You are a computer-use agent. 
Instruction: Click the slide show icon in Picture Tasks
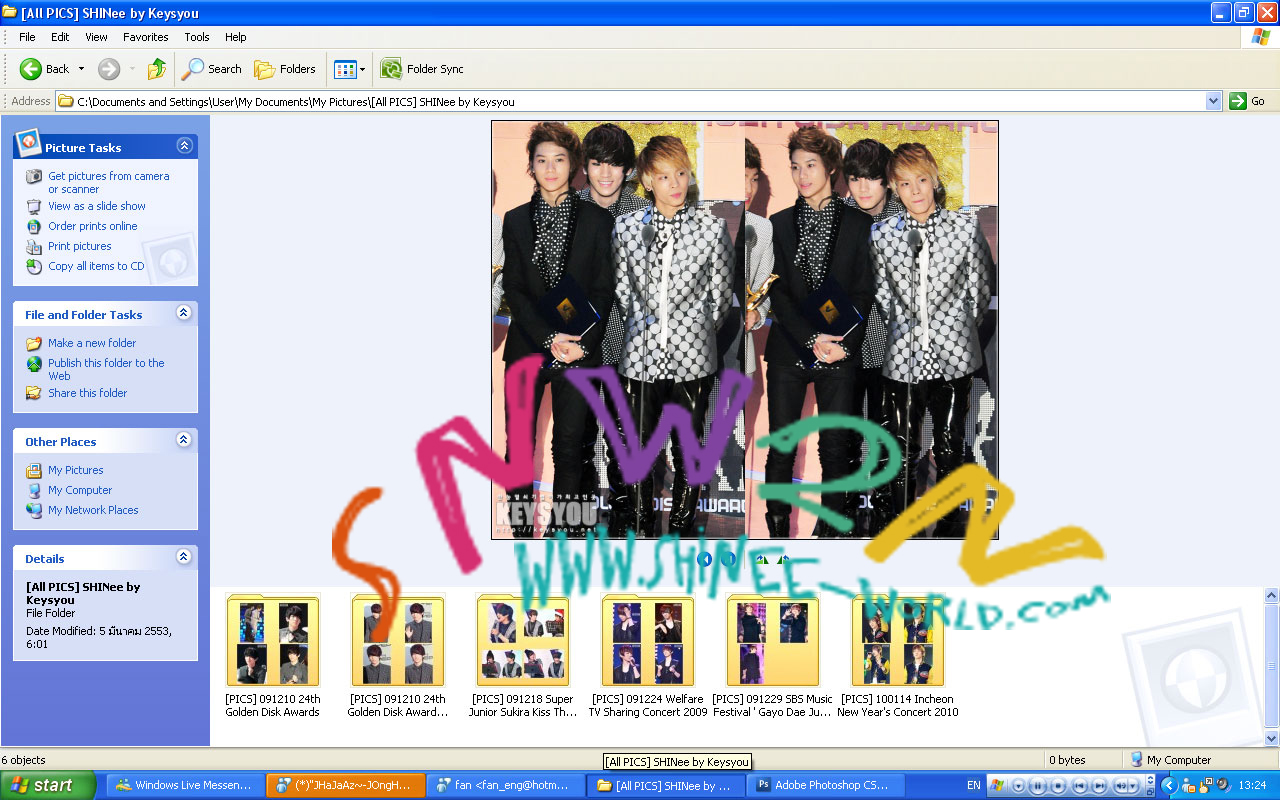point(34,206)
